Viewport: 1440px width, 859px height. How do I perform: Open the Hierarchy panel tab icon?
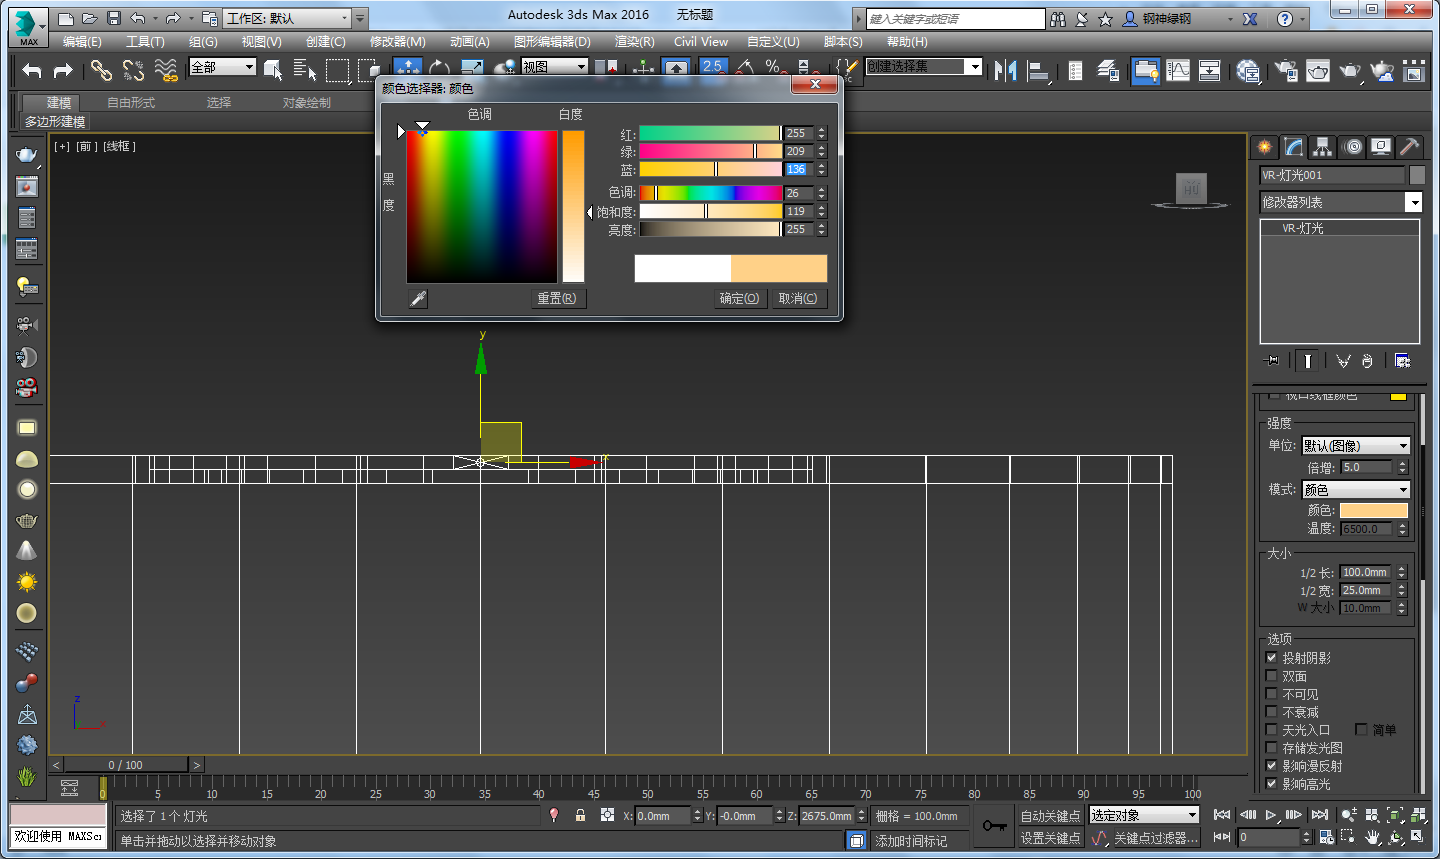coord(1323,147)
